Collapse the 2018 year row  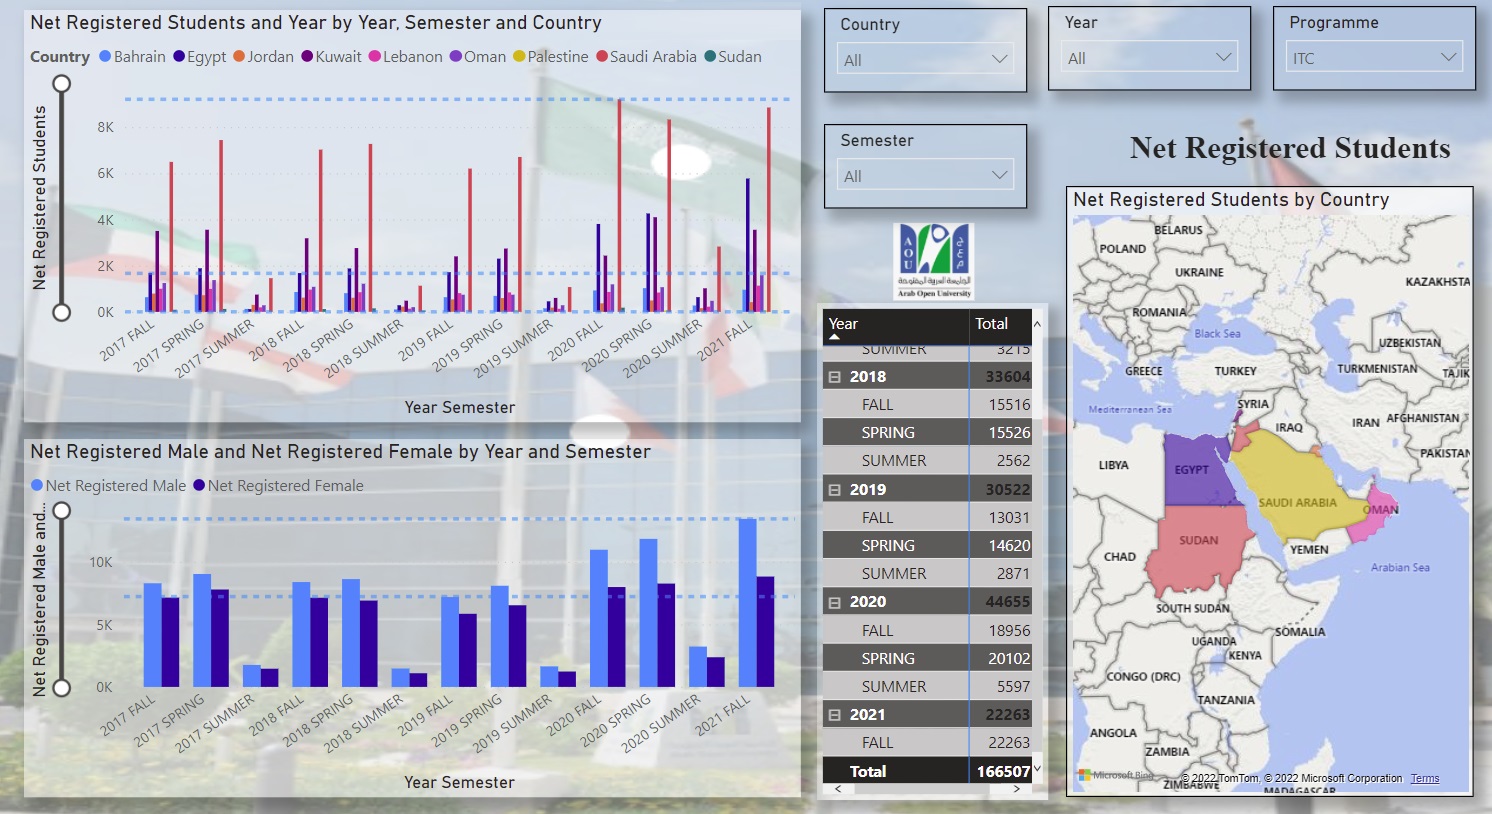(835, 377)
